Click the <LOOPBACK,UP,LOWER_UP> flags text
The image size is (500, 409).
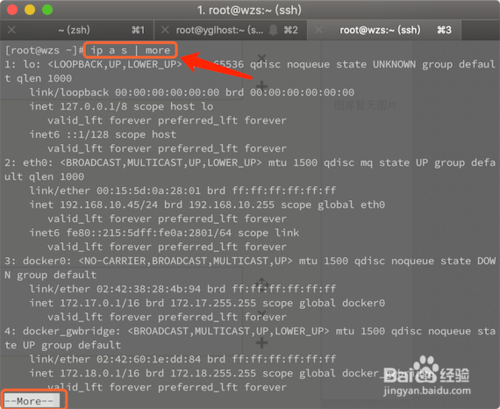point(115,64)
